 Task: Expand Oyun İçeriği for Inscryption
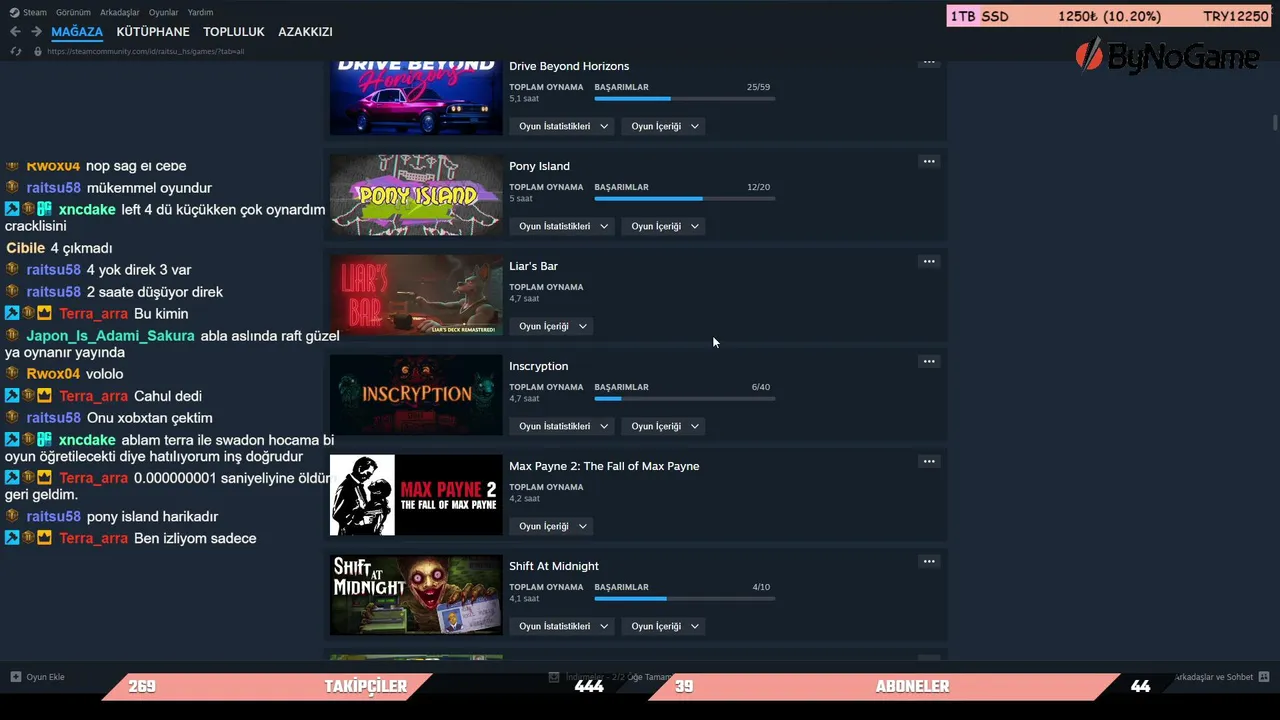(x=665, y=426)
